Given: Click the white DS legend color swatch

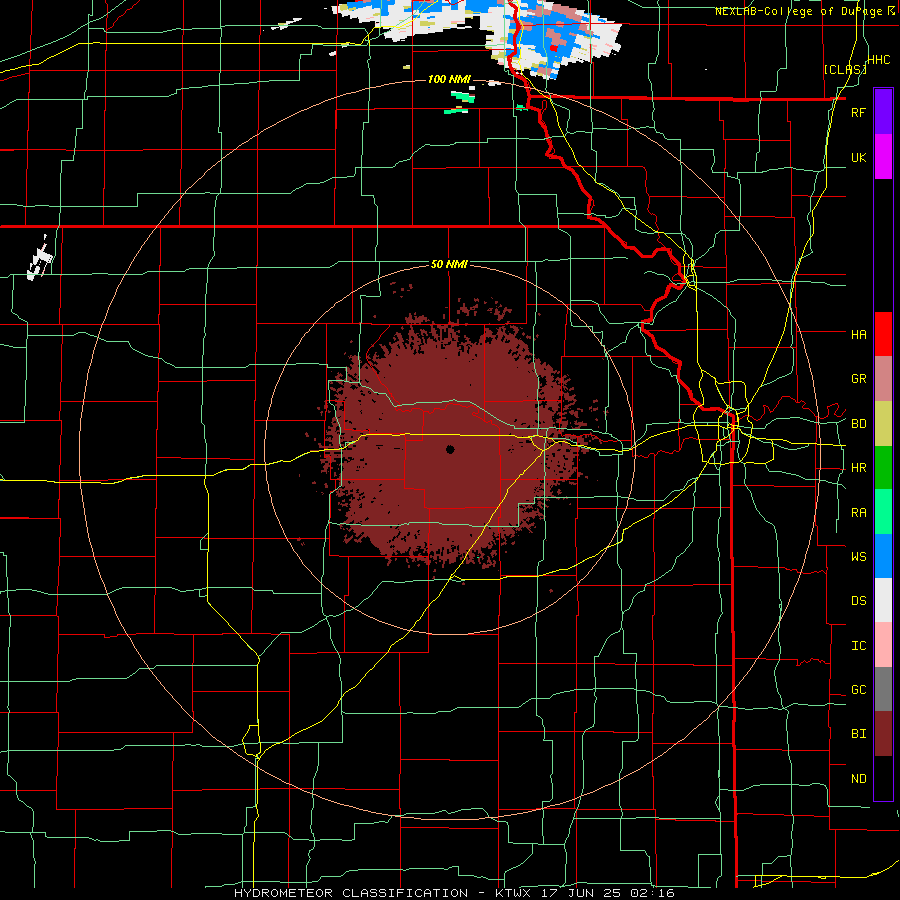Looking at the screenshot, I should 883,600.
